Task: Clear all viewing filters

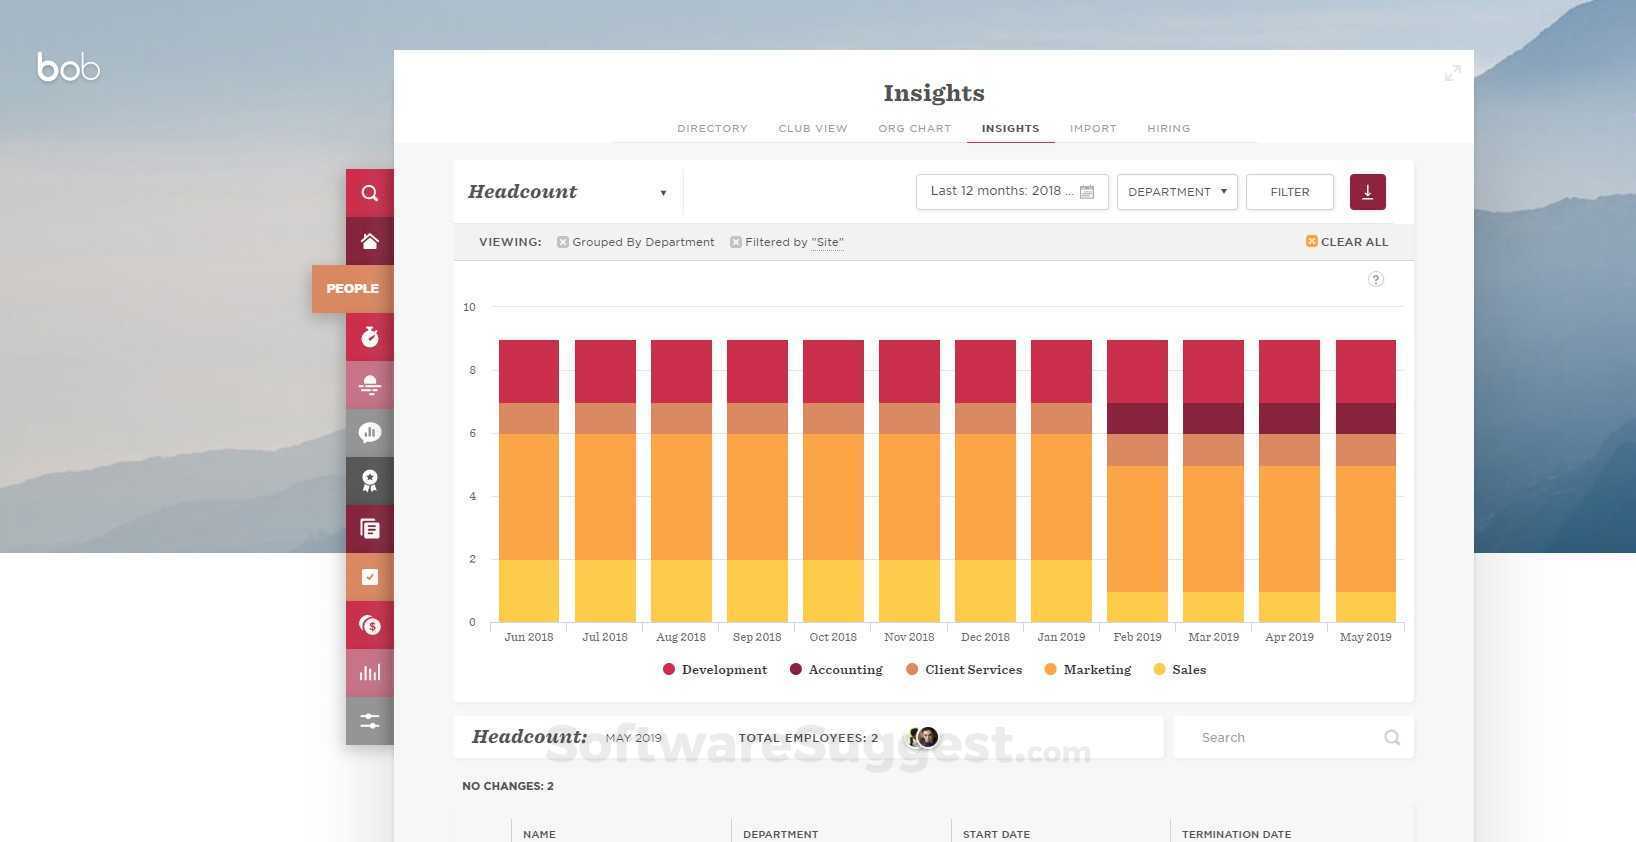Action: click(1347, 242)
